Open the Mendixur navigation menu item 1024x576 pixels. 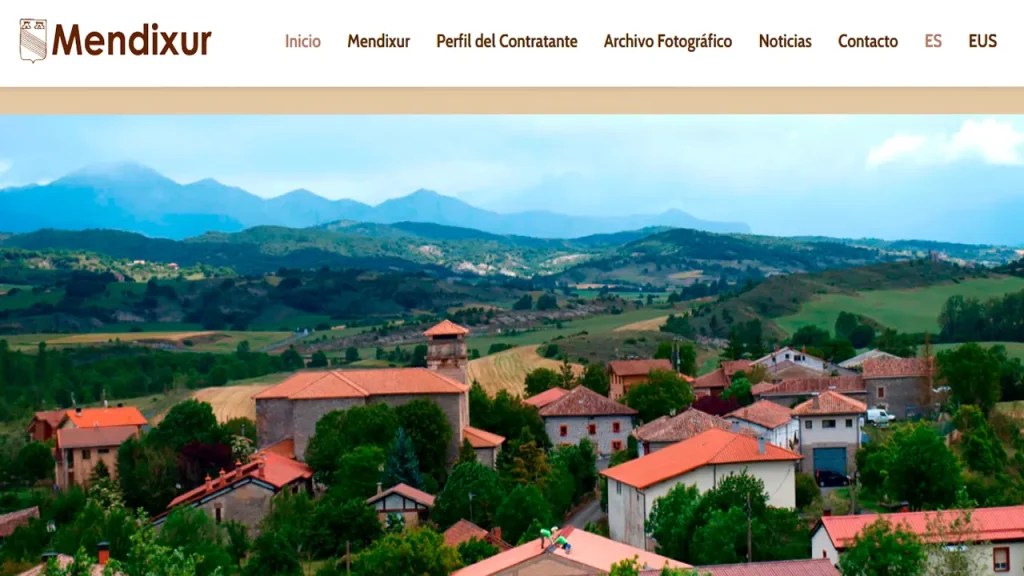378,41
